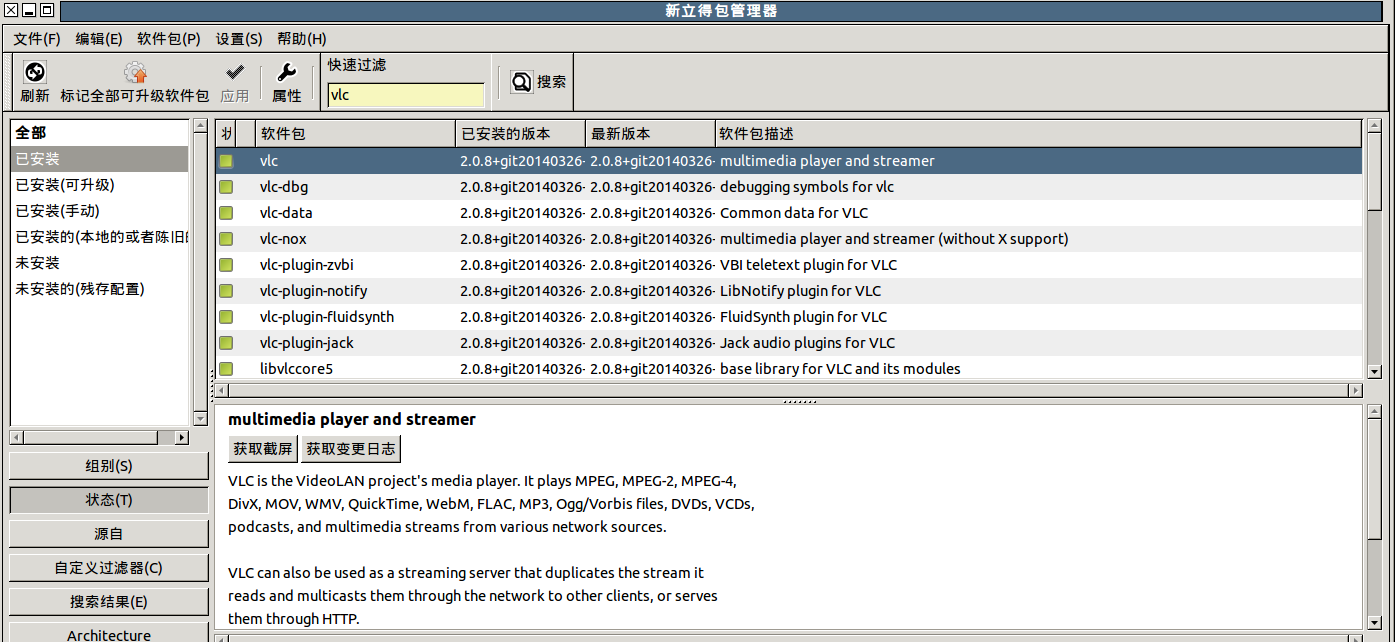Click the Apply (应用) checkmark icon
This screenshot has width=1395, height=642.
(235, 73)
